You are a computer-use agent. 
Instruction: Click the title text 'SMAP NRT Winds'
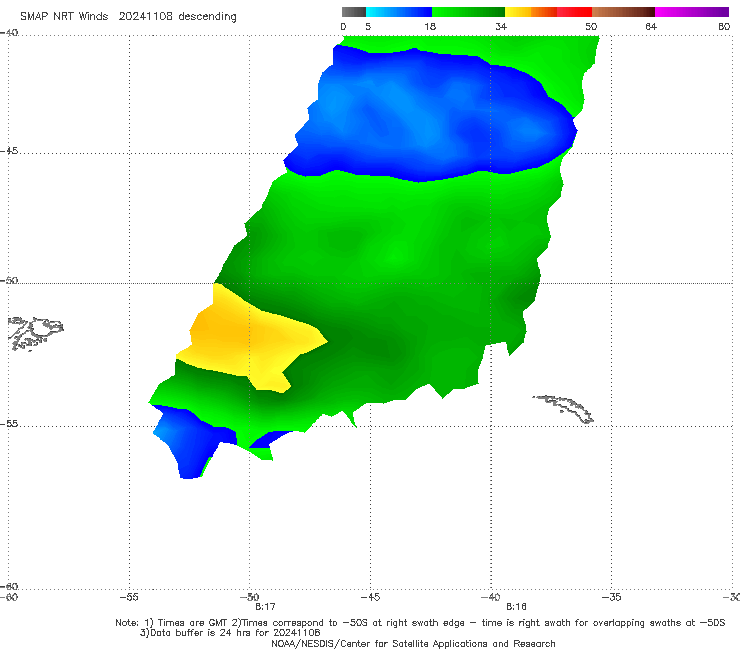(x=64, y=16)
